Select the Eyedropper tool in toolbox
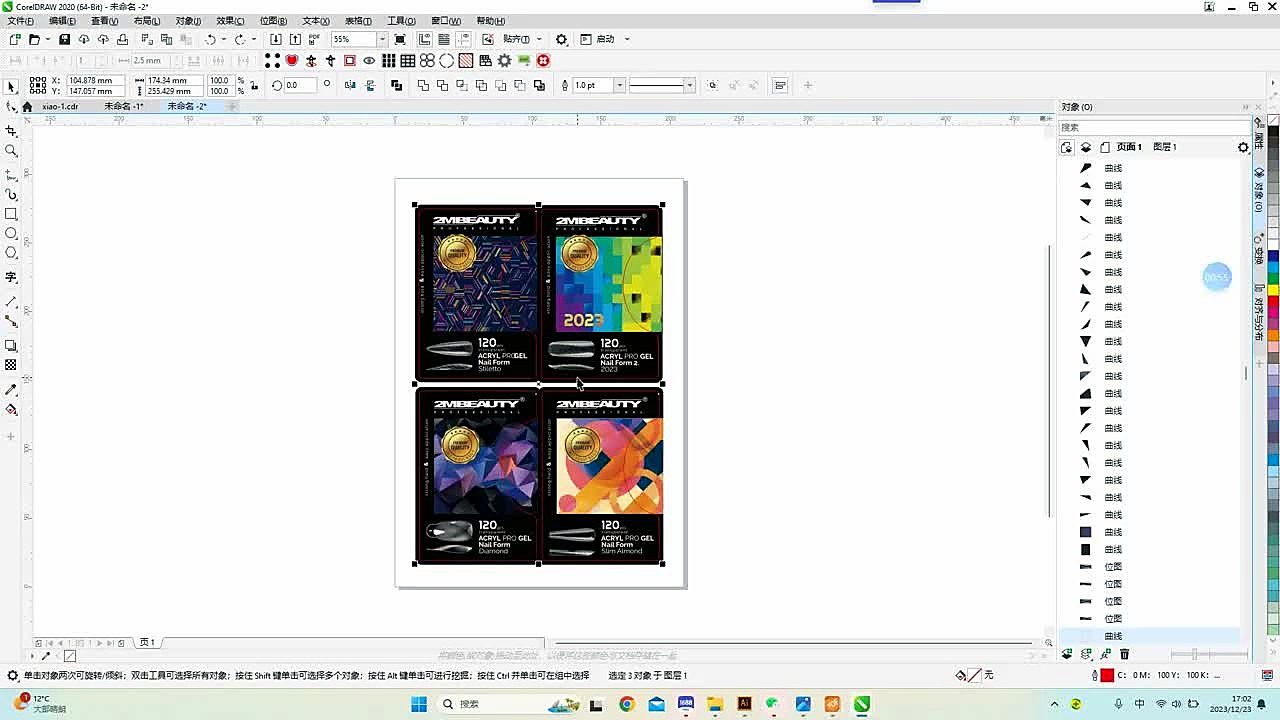The height and width of the screenshot is (720, 1280). 11,389
